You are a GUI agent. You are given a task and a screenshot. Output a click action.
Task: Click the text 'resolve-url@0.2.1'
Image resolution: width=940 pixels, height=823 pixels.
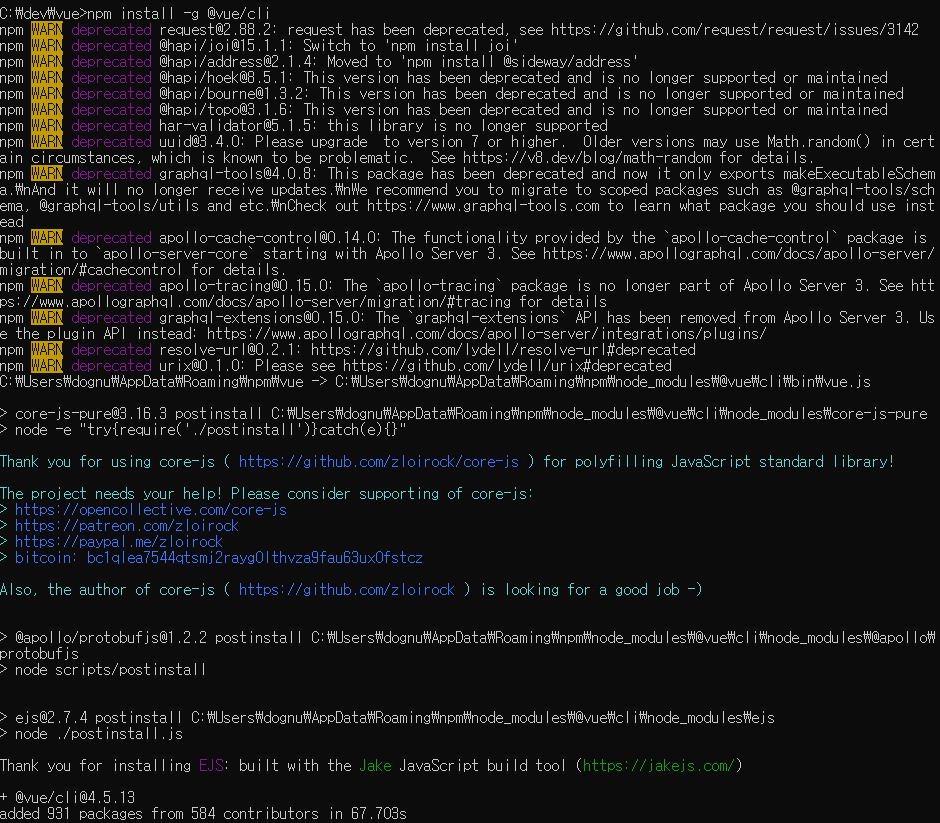pyautogui.click(x=231, y=349)
